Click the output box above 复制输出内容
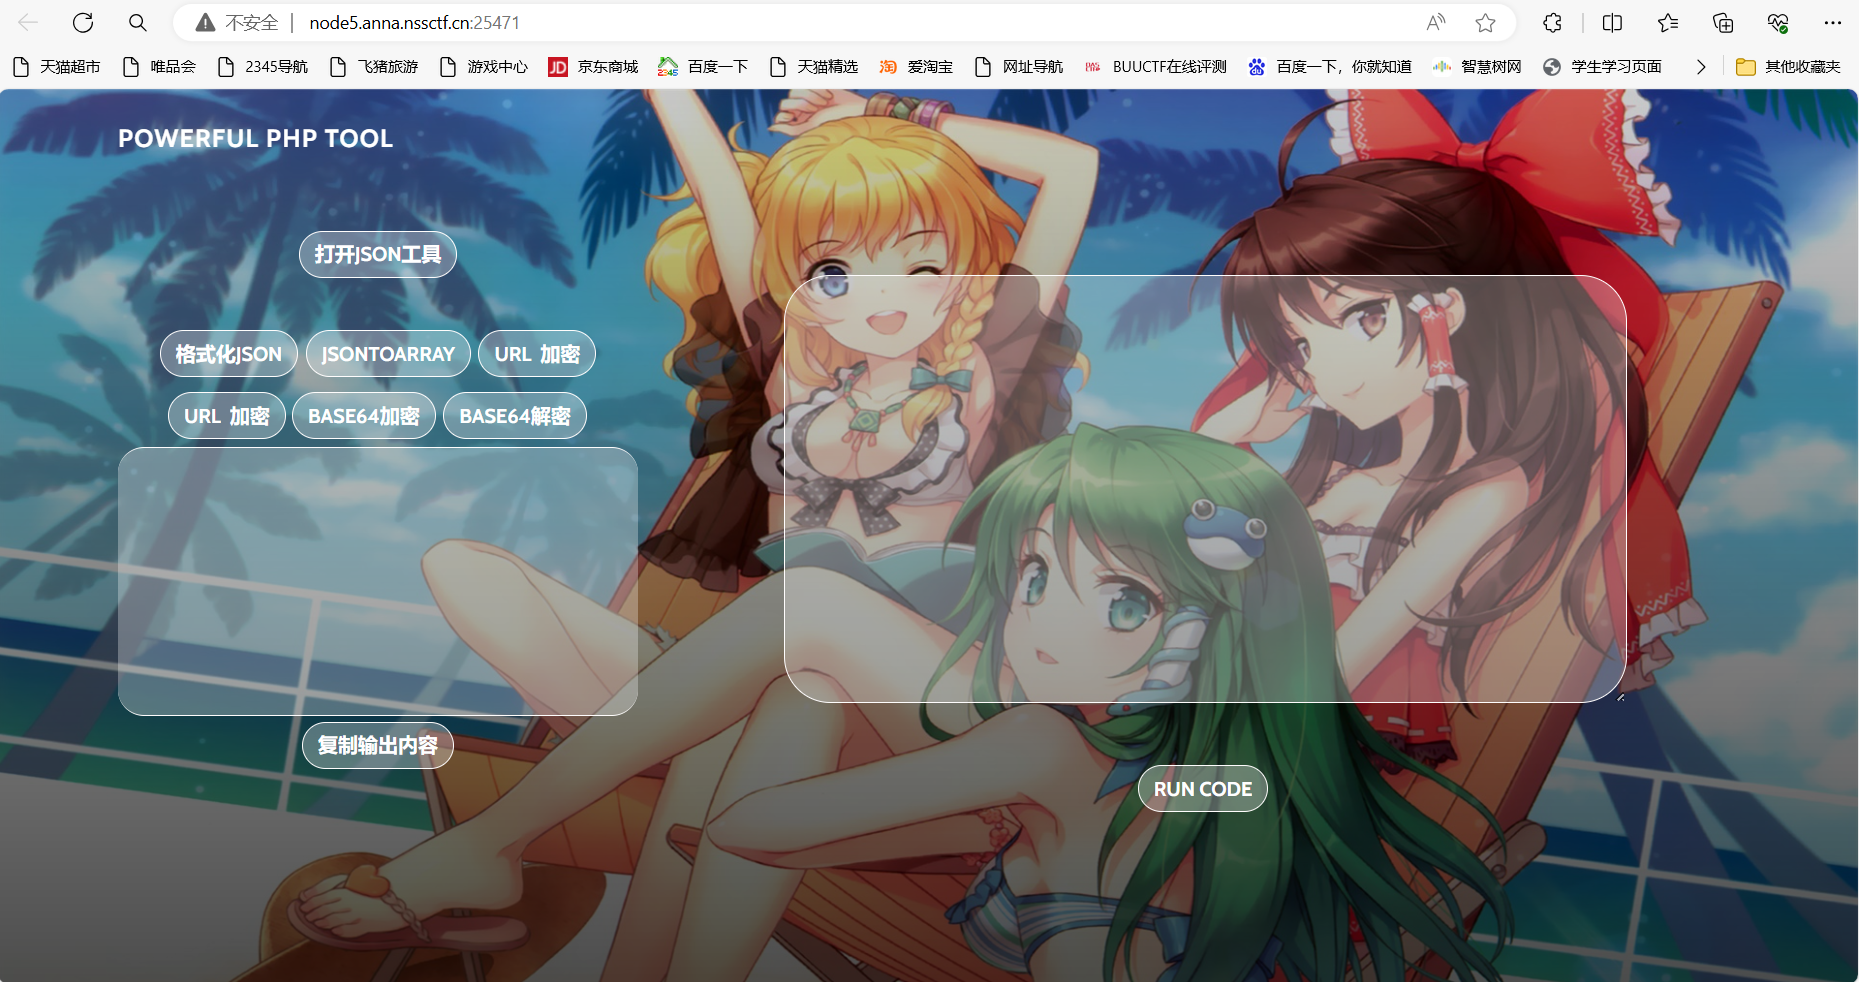Screen dimensions: 1859x982 click(x=378, y=581)
